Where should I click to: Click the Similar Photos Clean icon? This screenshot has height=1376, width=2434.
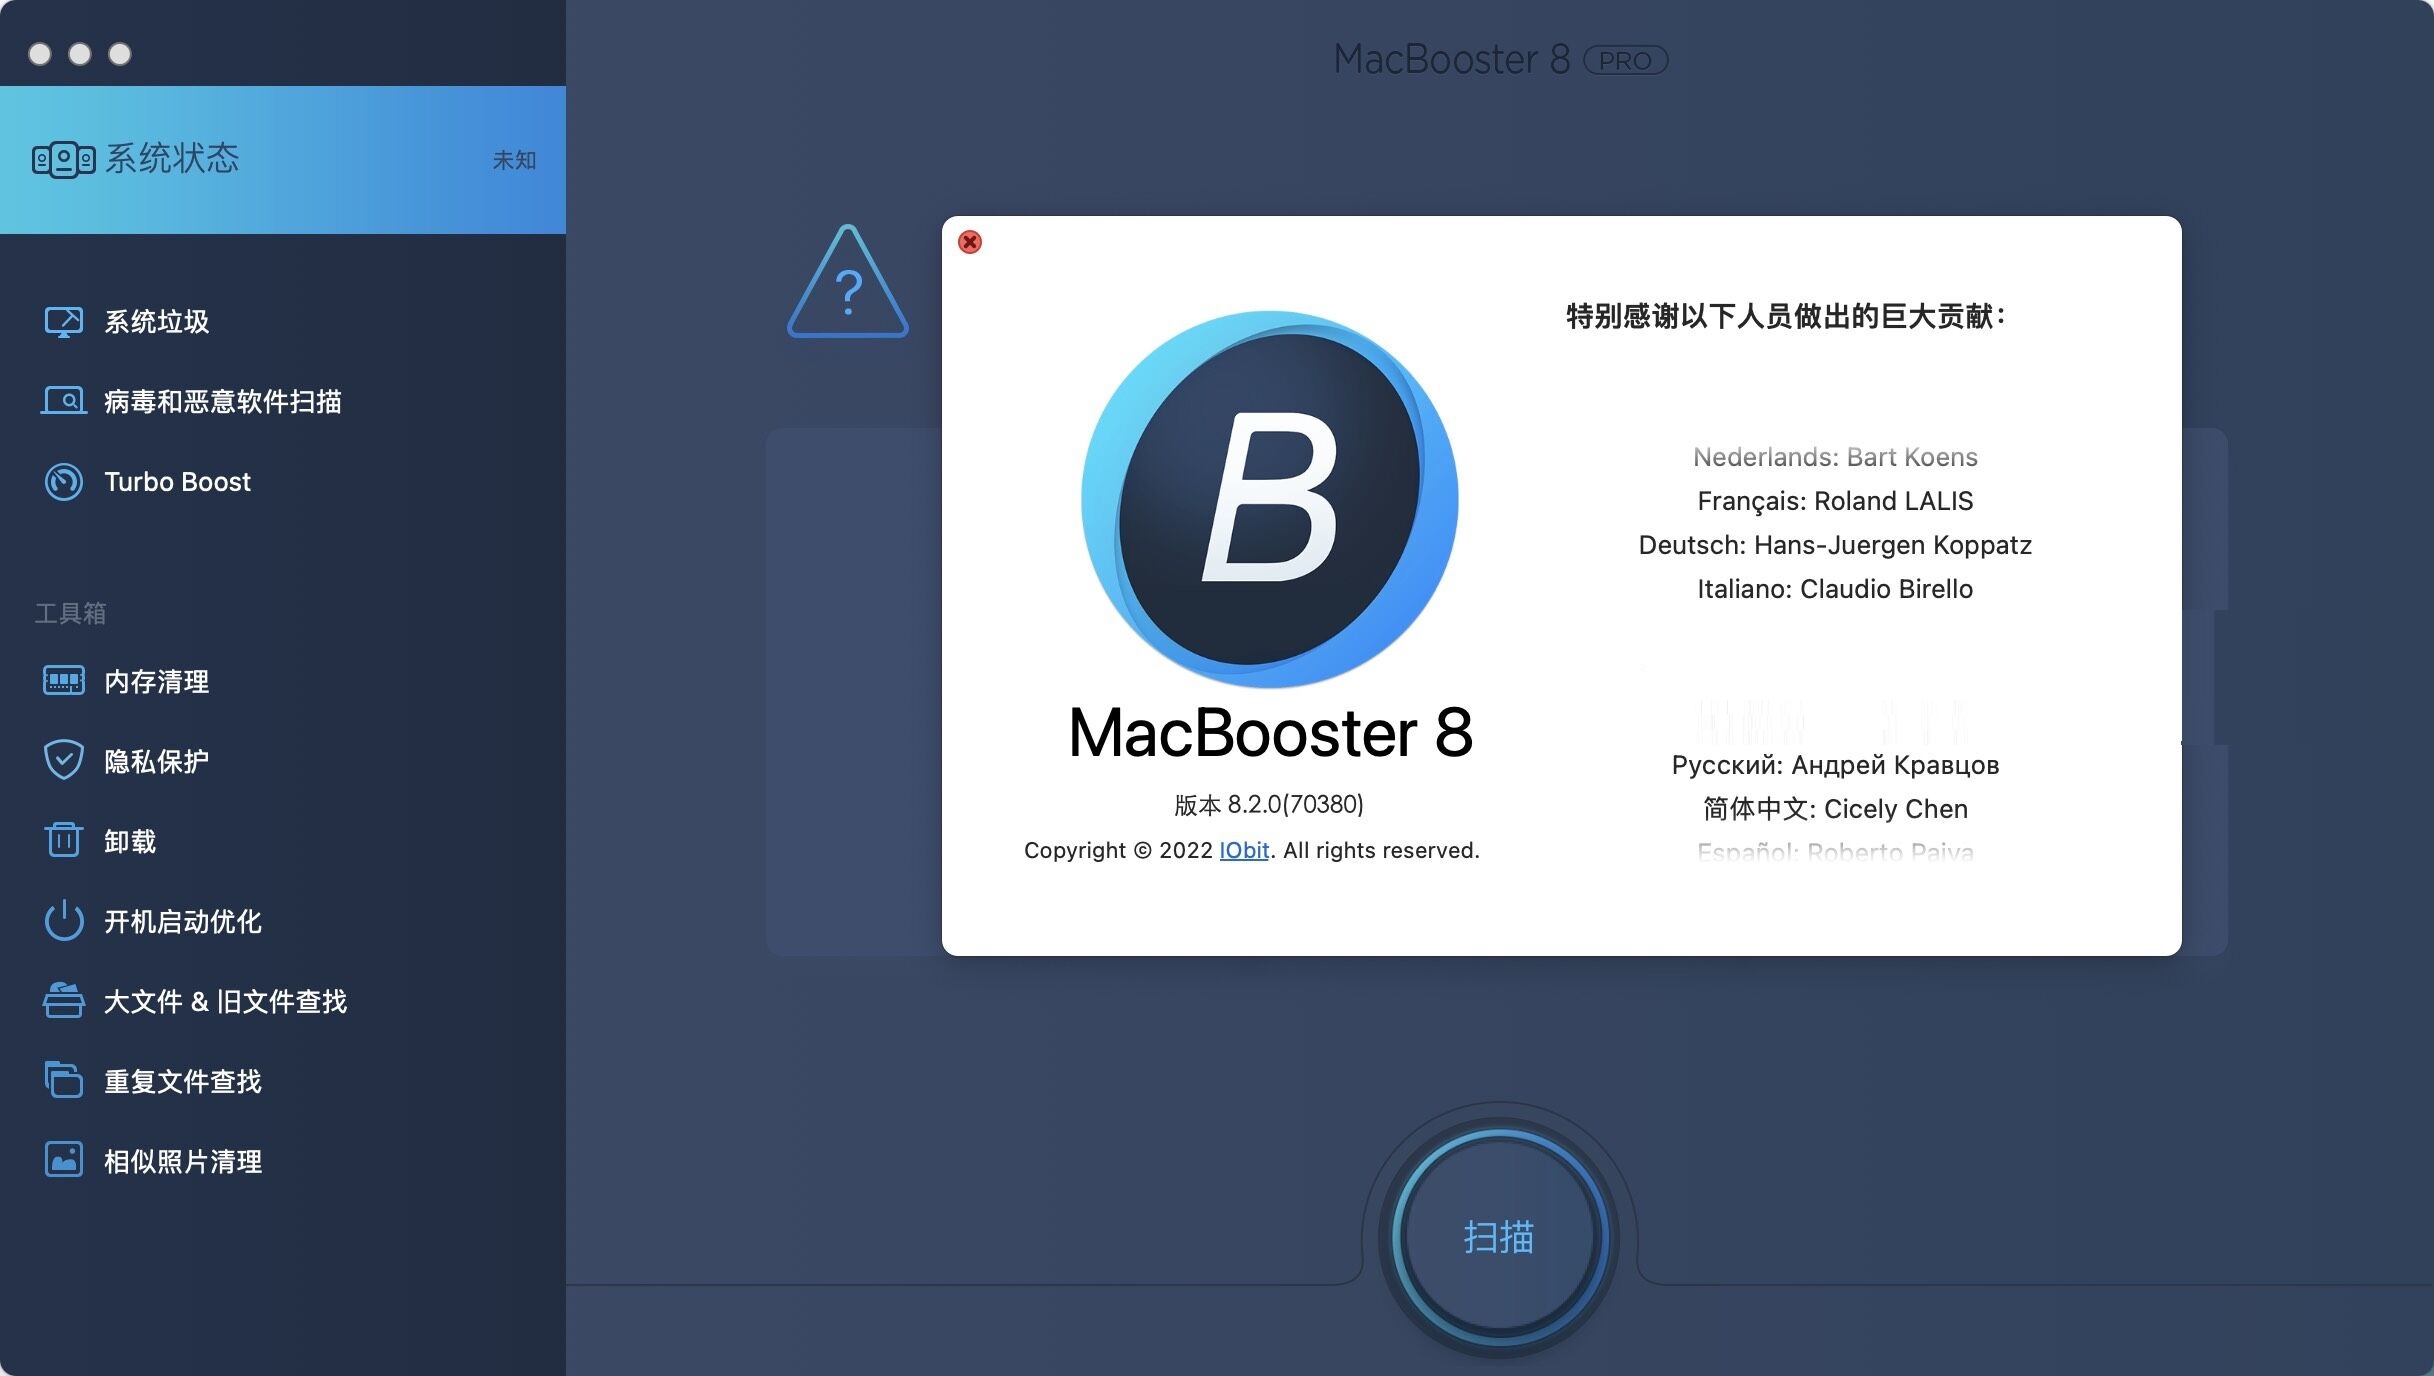(x=64, y=1160)
